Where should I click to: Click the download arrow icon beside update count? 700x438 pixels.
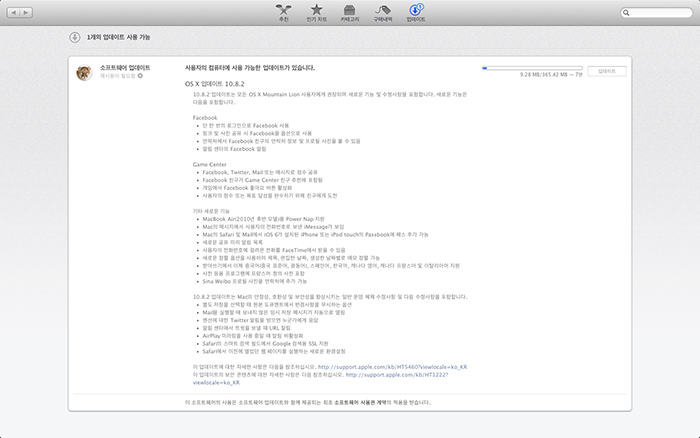[x=75, y=37]
